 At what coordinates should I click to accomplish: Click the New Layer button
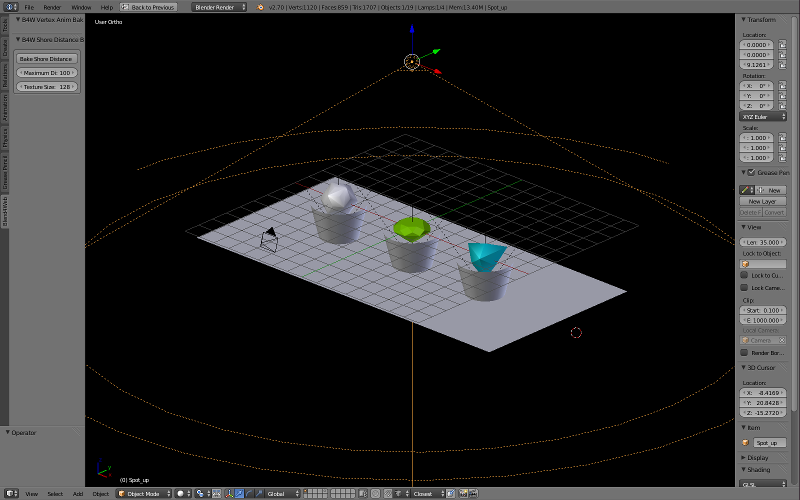coord(762,201)
